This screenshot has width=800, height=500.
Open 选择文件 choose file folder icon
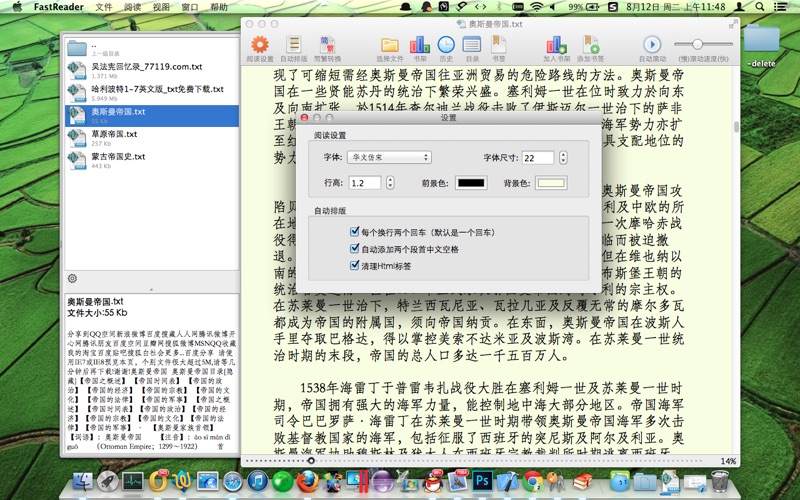pyautogui.click(x=390, y=45)
